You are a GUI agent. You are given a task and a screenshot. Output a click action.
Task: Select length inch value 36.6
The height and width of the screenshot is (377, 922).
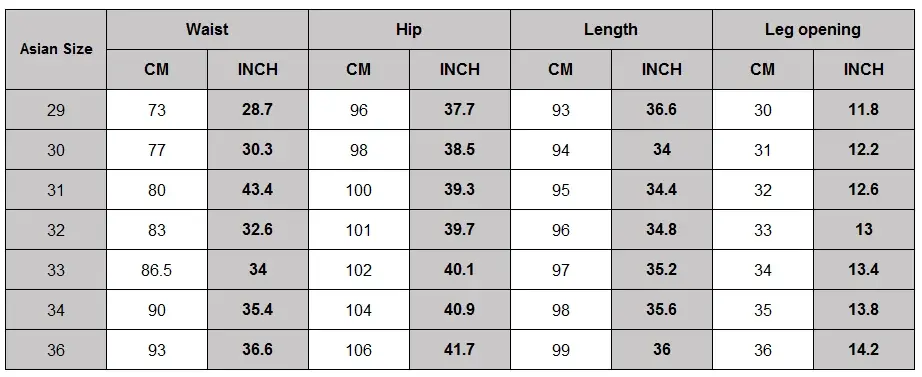point(662,110)
